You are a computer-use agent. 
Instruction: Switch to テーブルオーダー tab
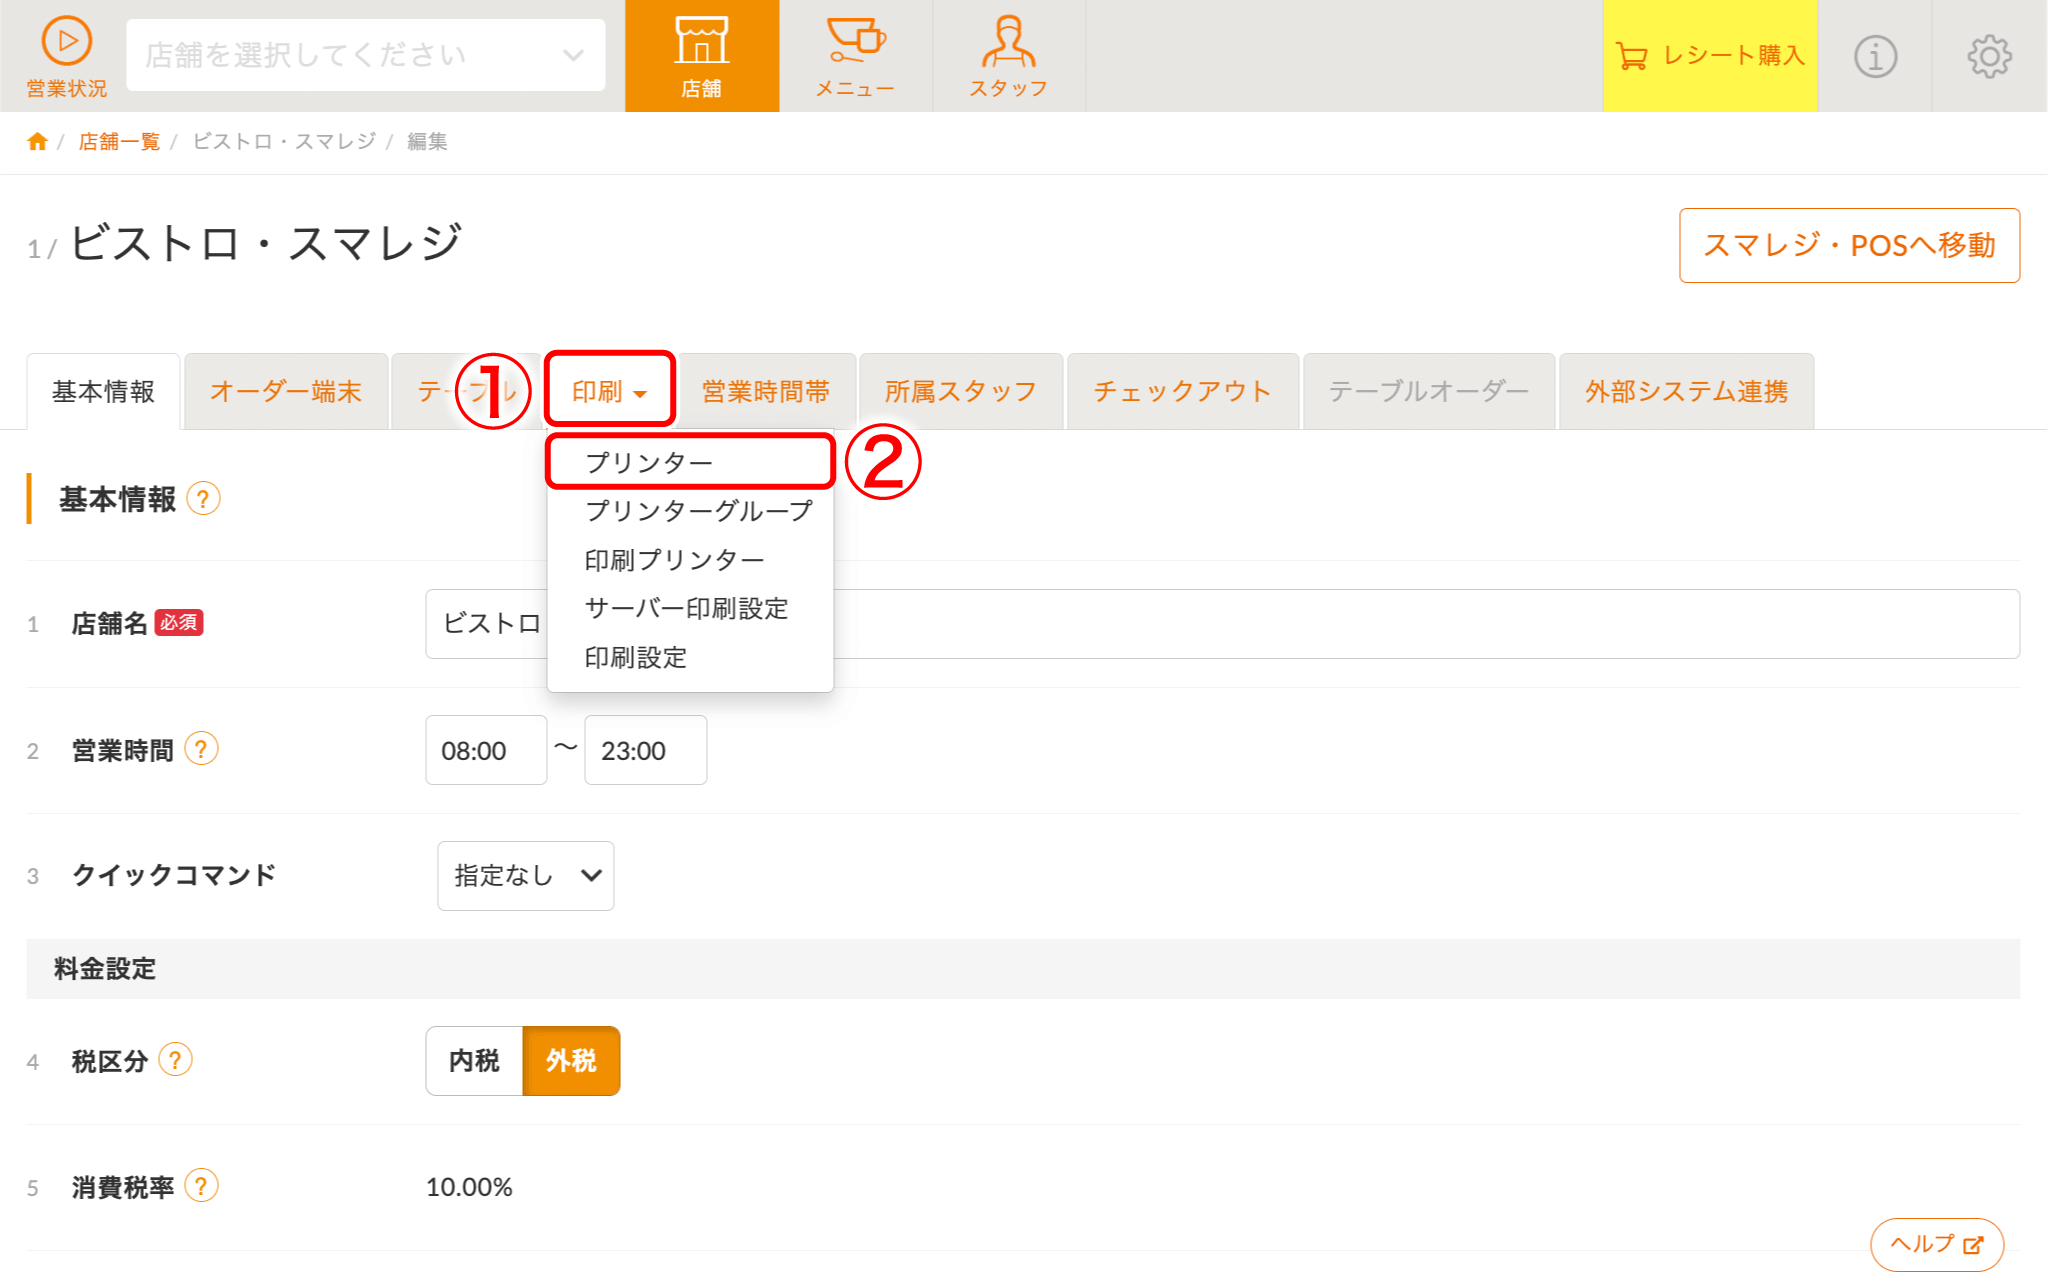pyautogui.click(x=1428, y=391)
